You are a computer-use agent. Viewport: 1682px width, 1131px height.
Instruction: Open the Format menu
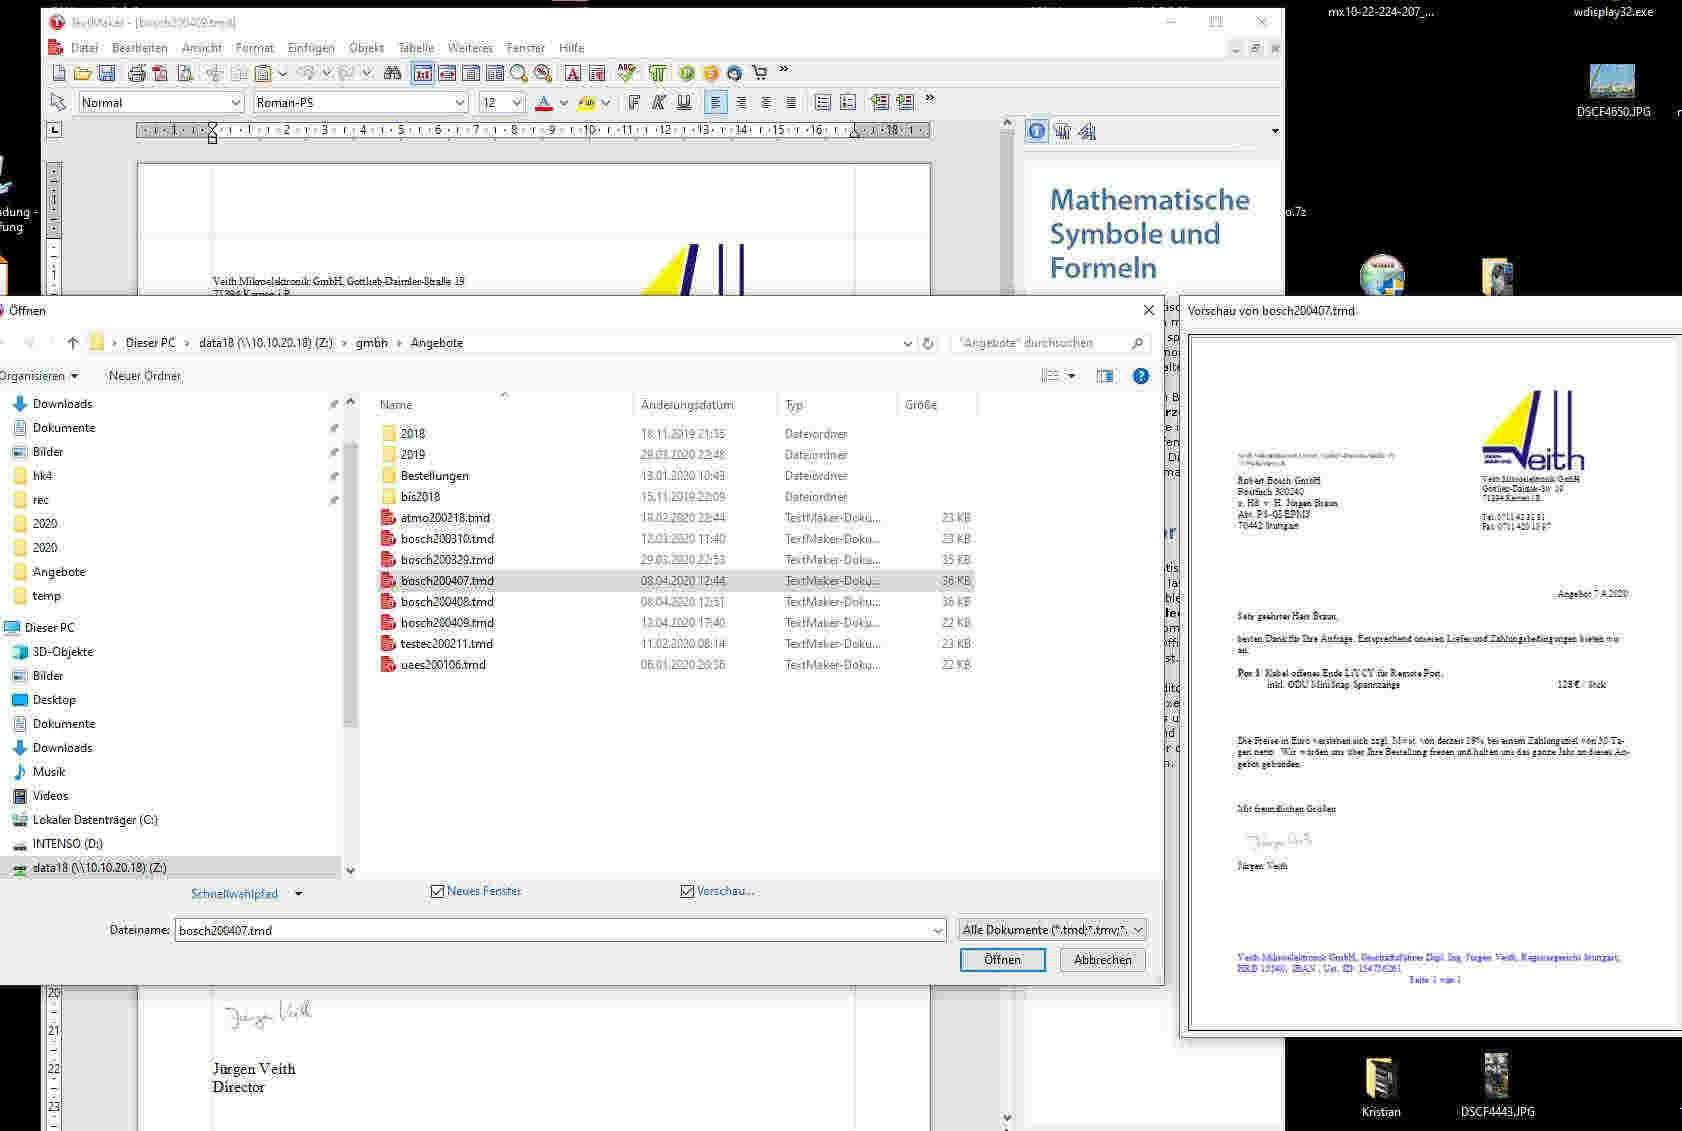(x=254, y=48)
